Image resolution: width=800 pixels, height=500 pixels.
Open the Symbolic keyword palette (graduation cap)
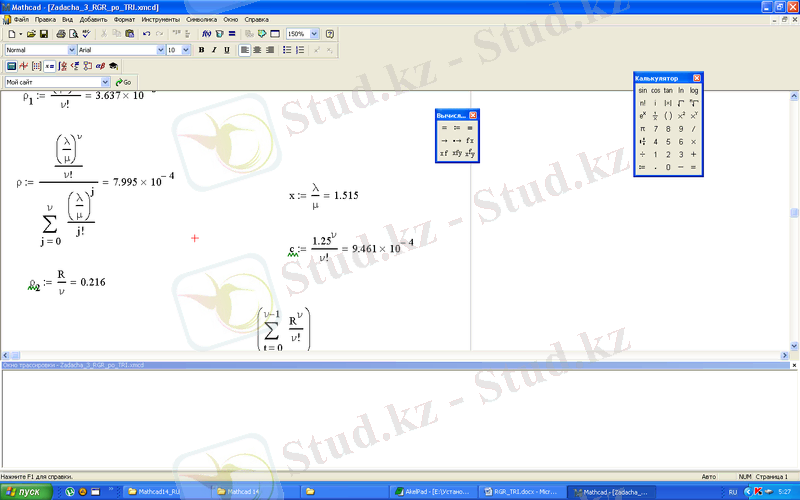click(113, 66)
